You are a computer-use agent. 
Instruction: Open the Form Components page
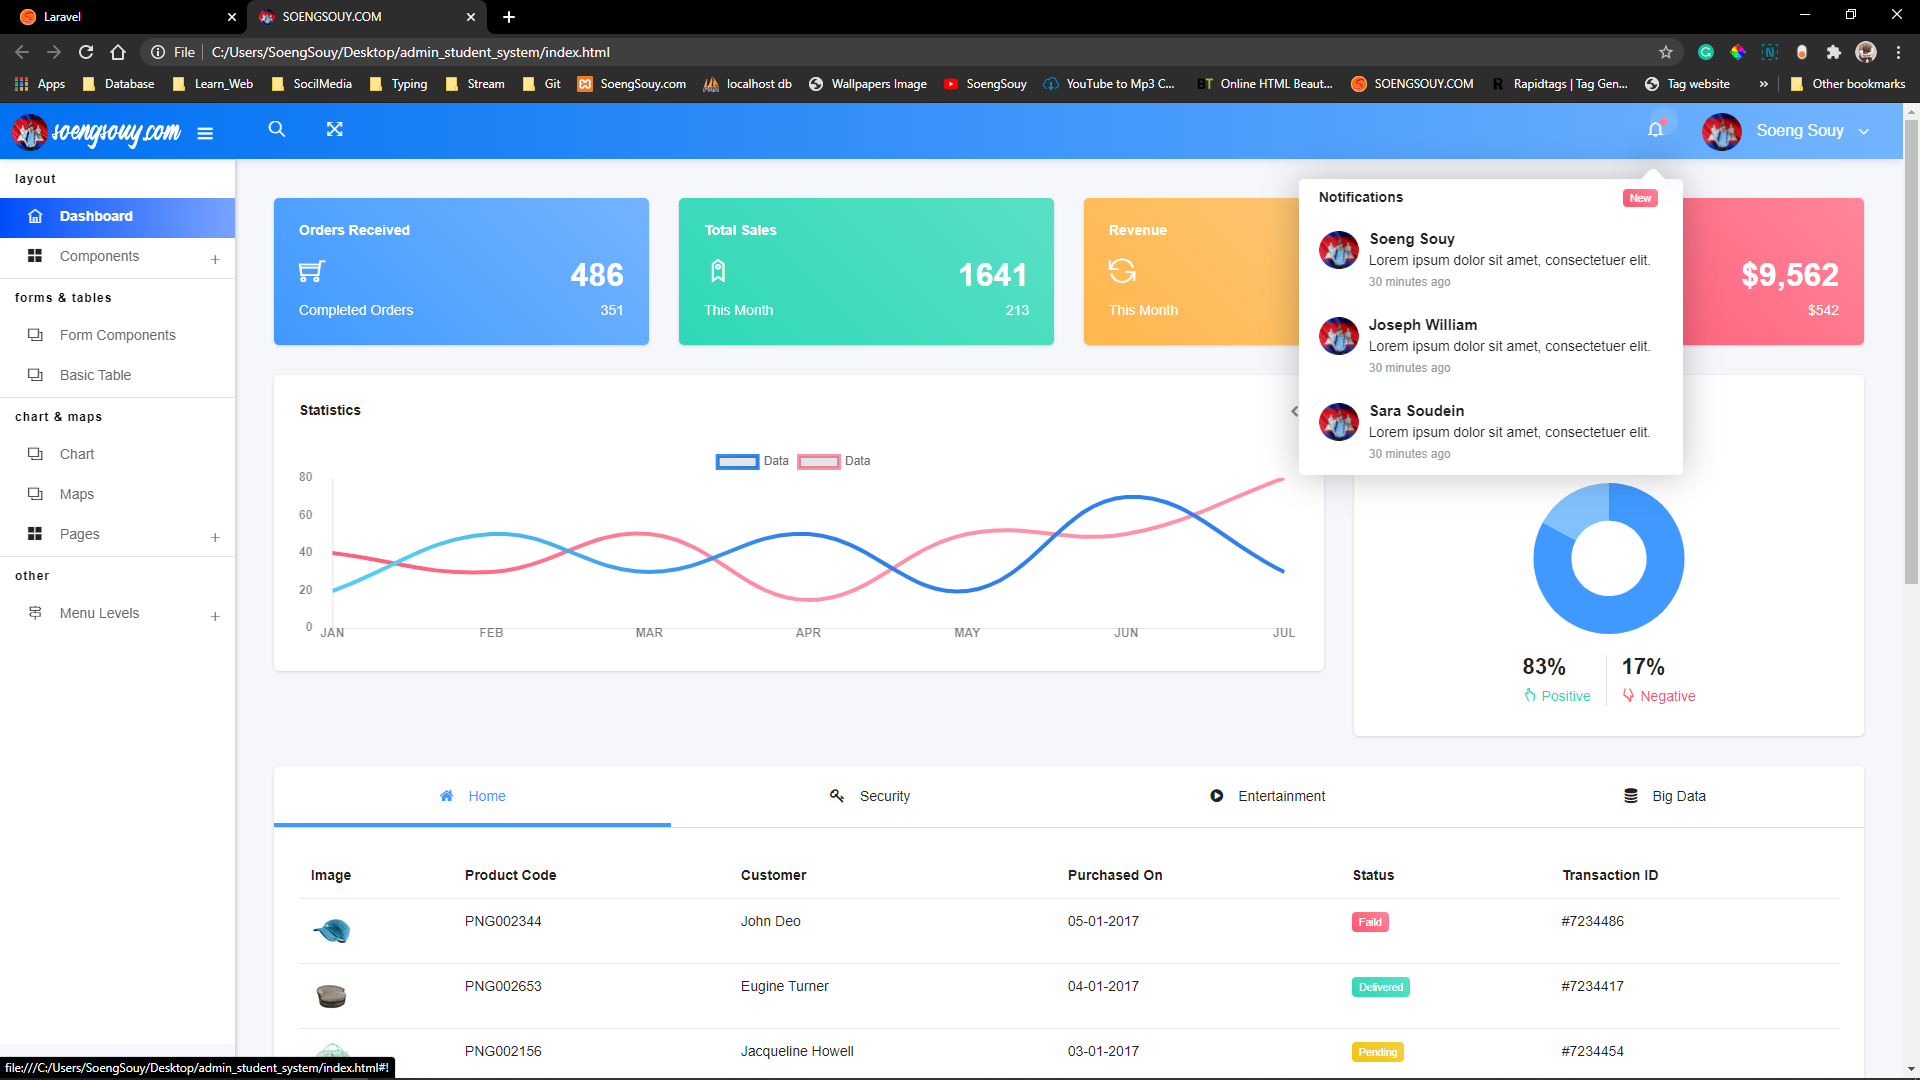(x=117, y=335)
